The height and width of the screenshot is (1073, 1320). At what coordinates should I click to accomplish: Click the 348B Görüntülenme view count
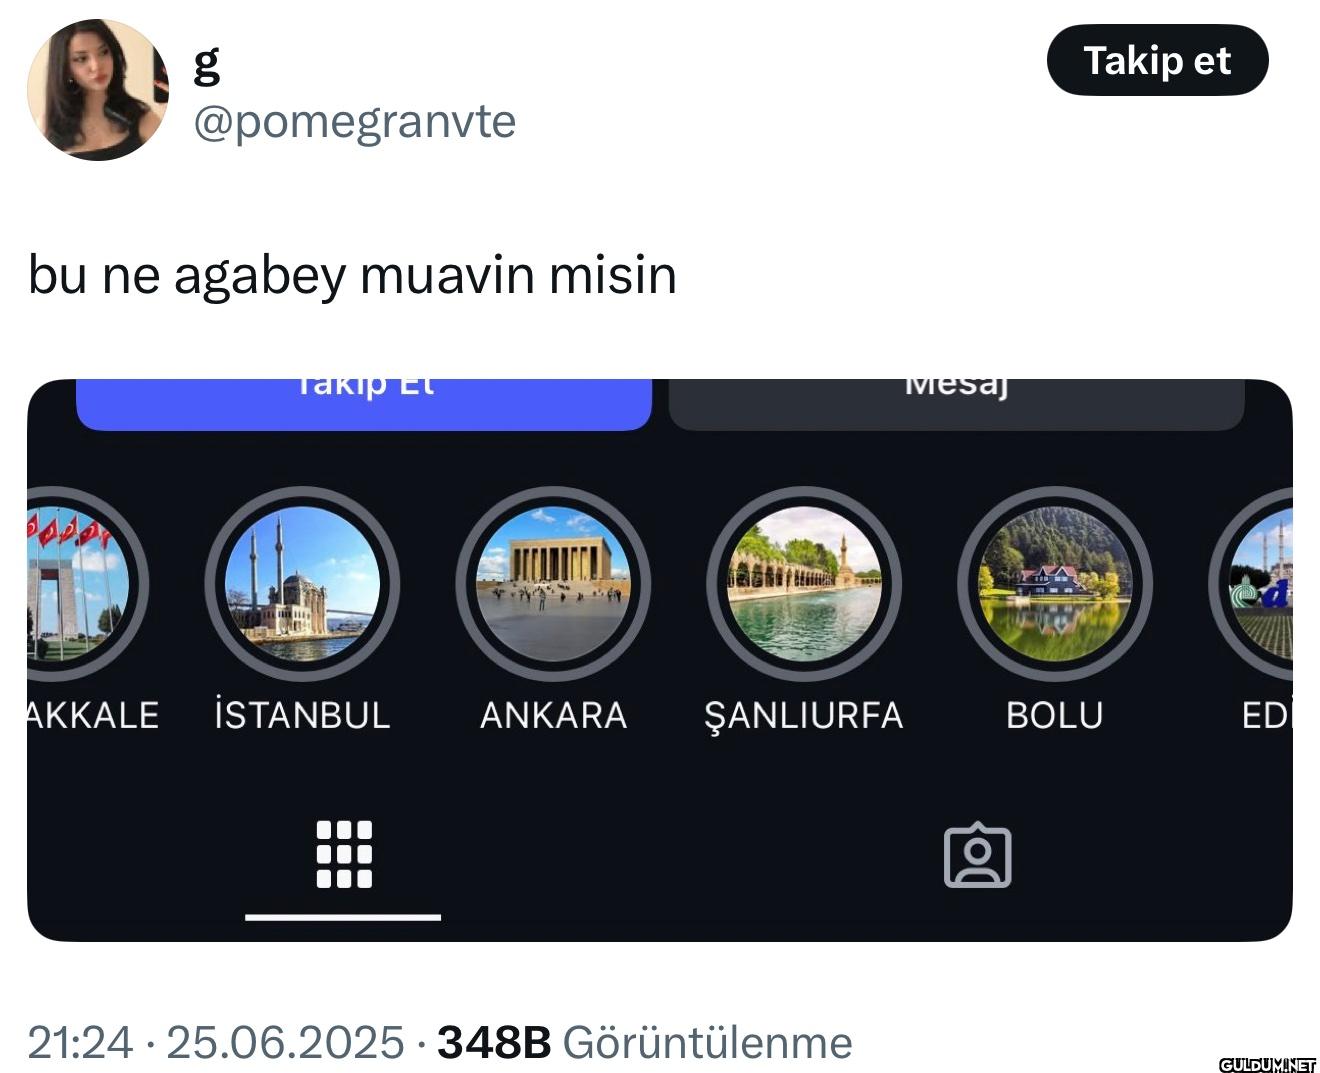pyautogui.click(x=644, y=1042)
